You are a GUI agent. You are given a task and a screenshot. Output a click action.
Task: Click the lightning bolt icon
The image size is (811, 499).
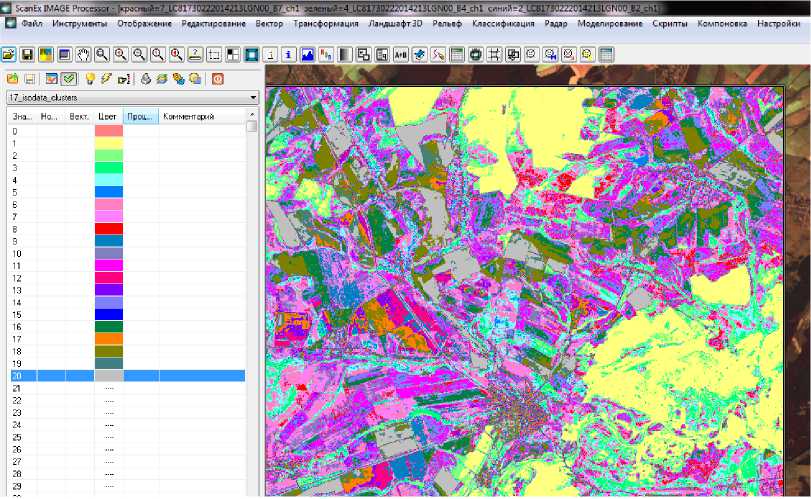[x=106, y=78]
